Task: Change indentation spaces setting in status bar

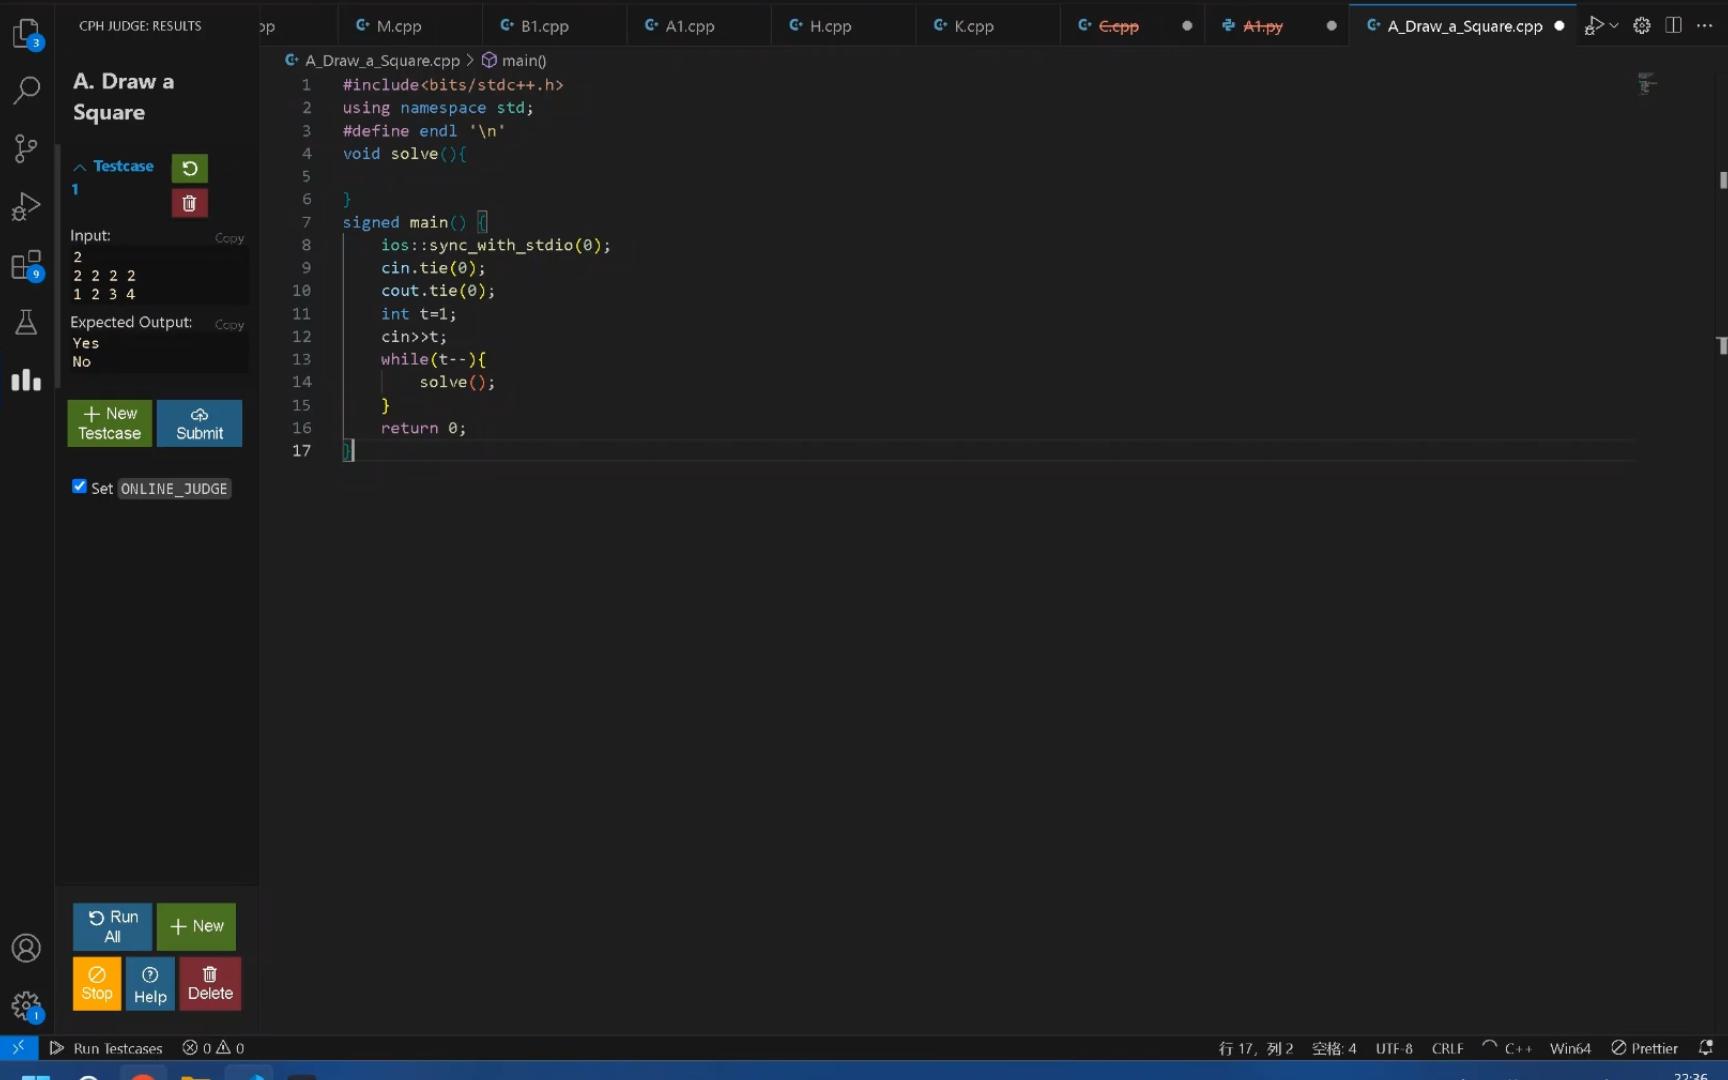Action: click(x=1334, y=1048)
